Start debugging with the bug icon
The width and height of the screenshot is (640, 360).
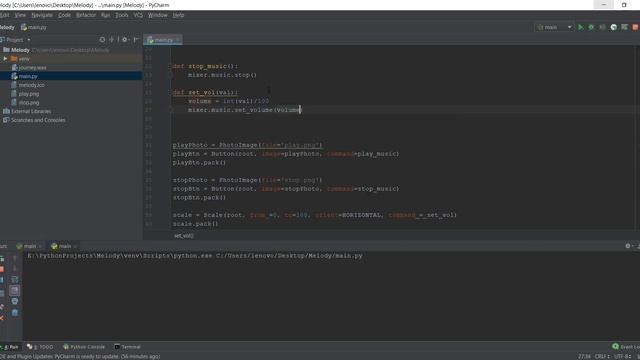coord(591,27)
